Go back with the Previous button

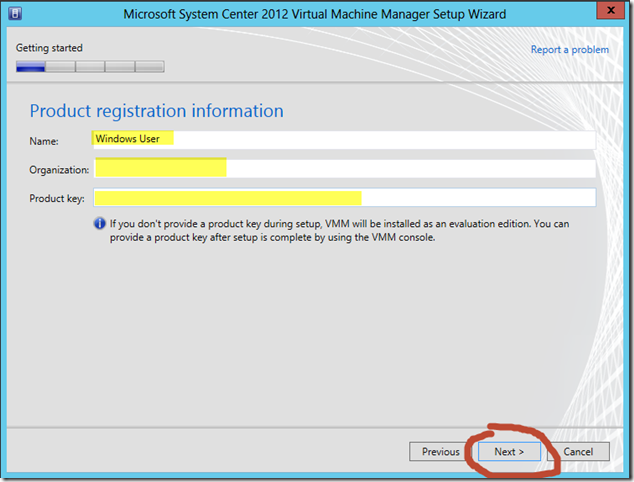(x=440, y=451)
